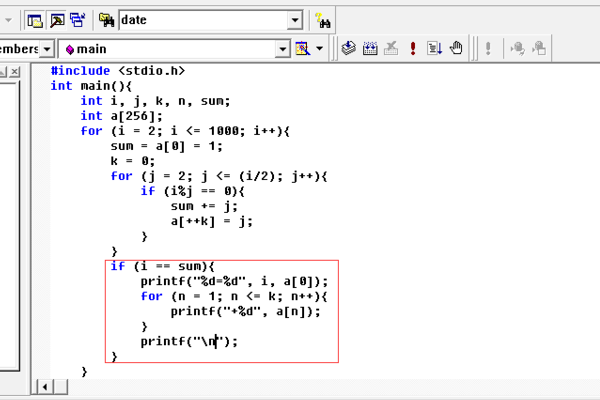600x400 pixels.
Task: Open the main function combo dropdown arrow
Action: (282, 49)
